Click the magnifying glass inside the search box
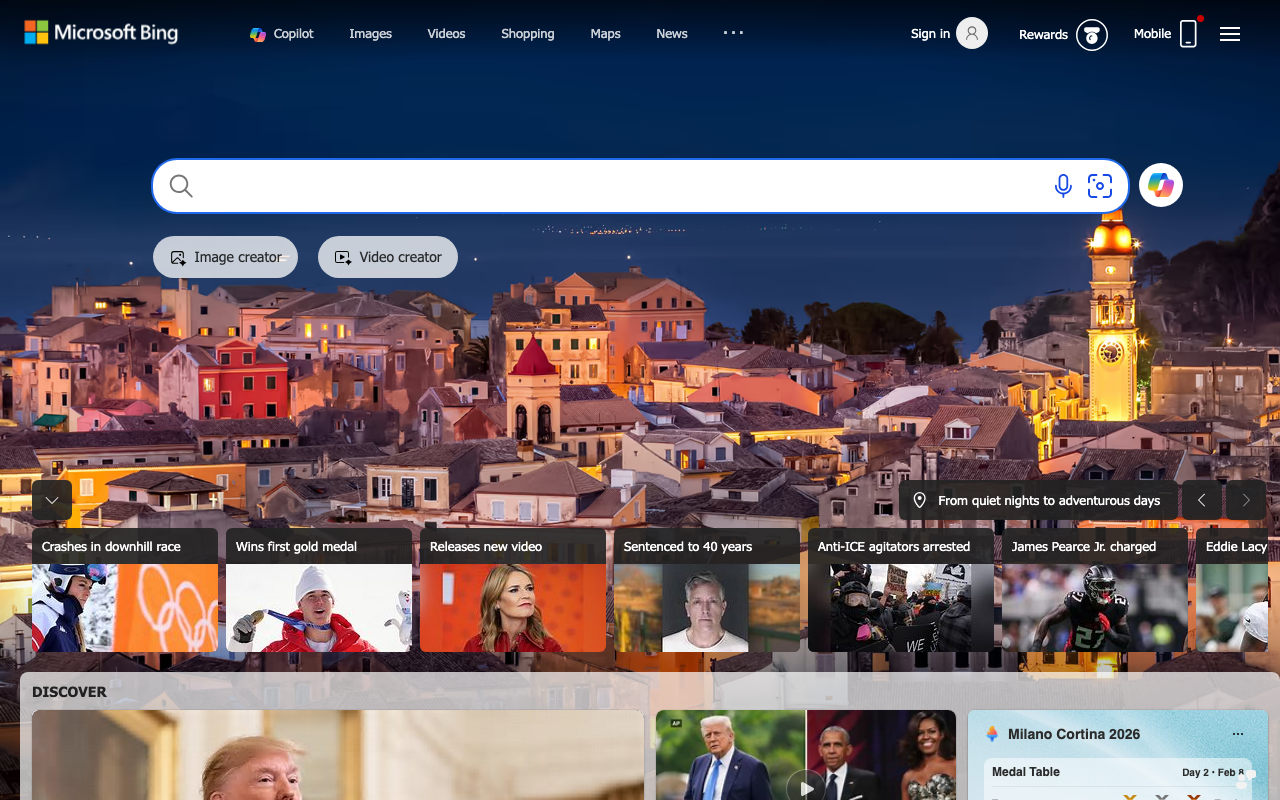 click(181, 185)
